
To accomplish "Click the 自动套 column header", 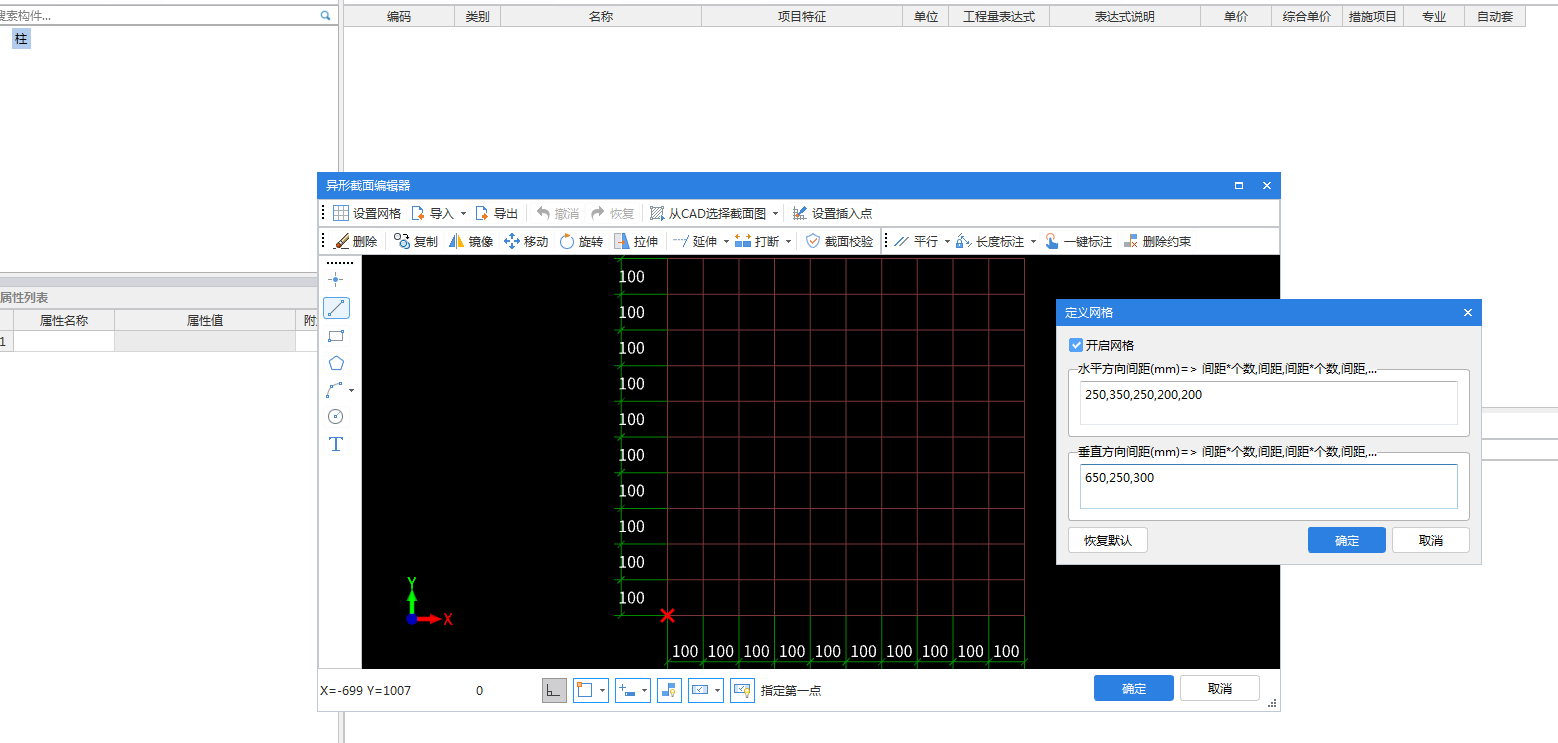I will point(1495,17).
